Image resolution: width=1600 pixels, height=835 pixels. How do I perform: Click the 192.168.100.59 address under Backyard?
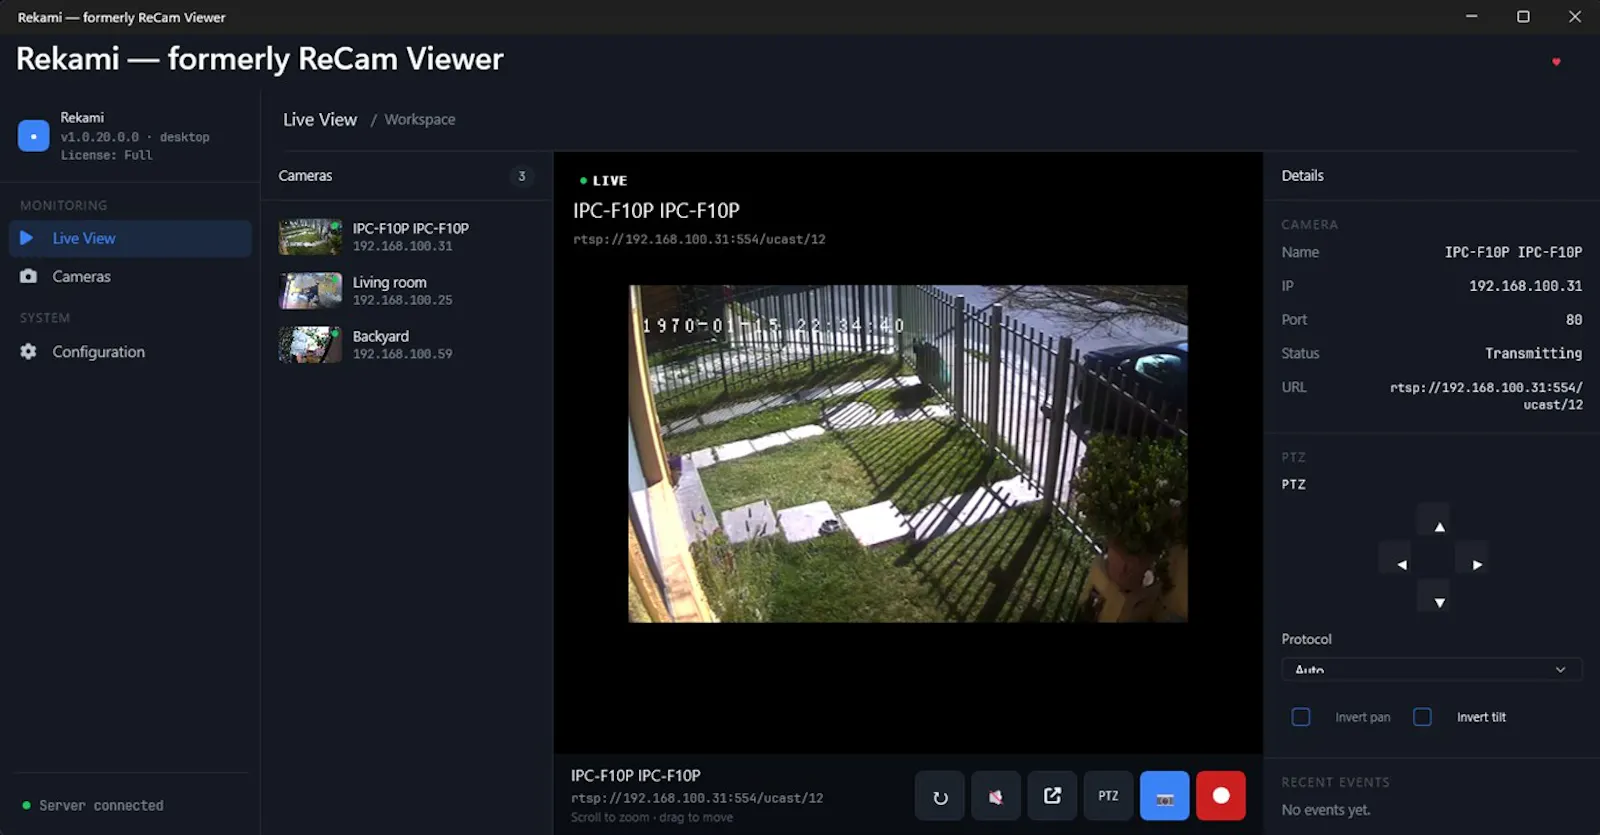[402, 354]
